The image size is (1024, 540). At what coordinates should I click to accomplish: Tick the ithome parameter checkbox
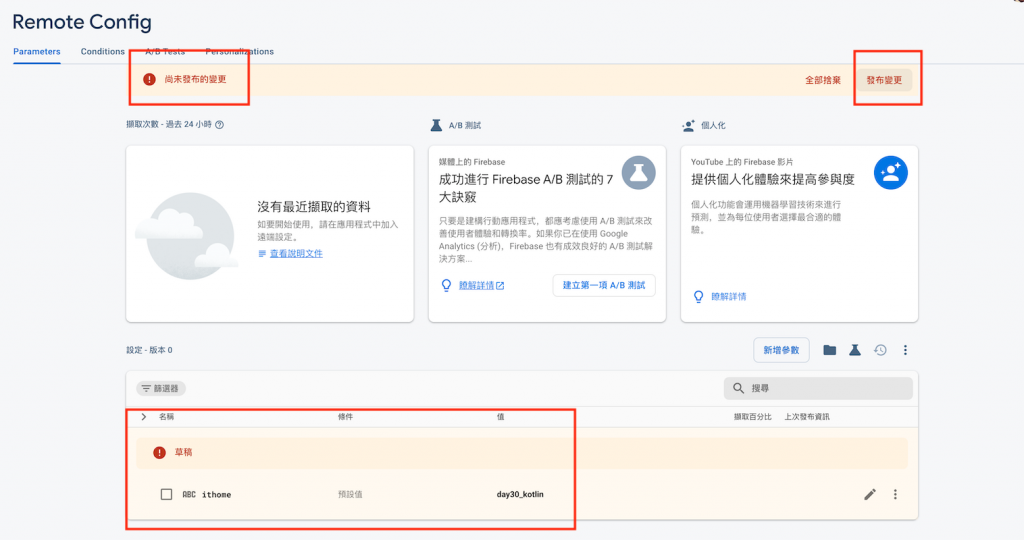167,494
